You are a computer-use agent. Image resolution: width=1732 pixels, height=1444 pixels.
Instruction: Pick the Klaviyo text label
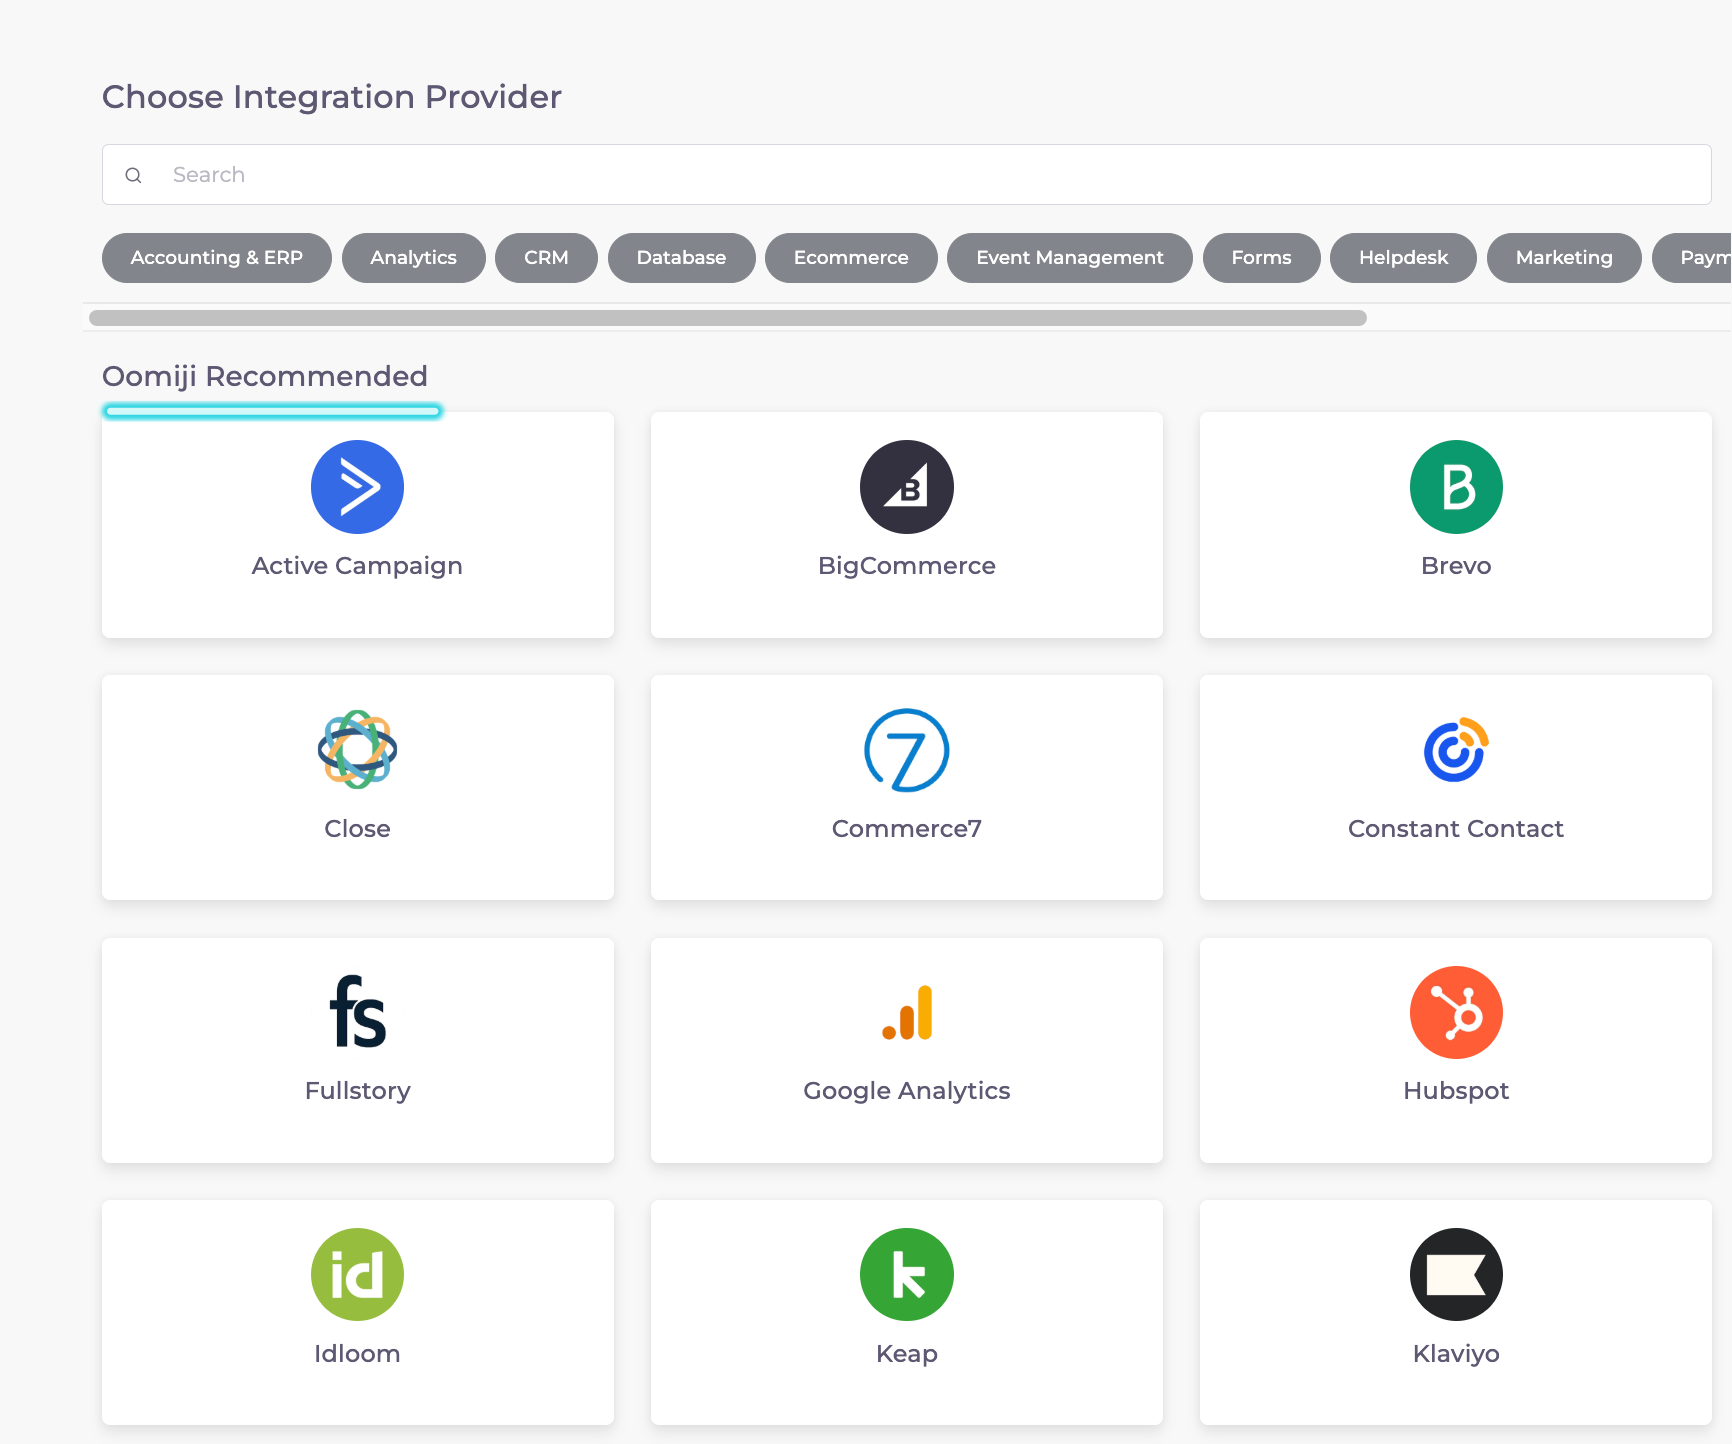tap(1456, 1354)
